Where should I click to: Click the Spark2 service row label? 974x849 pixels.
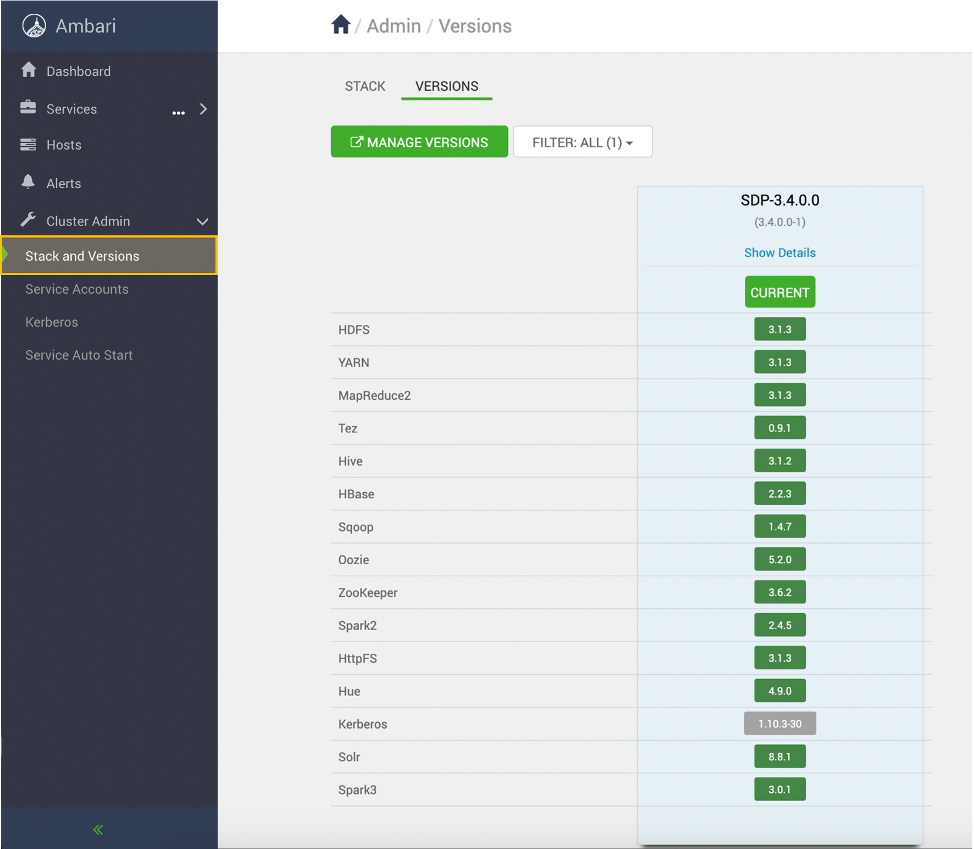(357, 625)
